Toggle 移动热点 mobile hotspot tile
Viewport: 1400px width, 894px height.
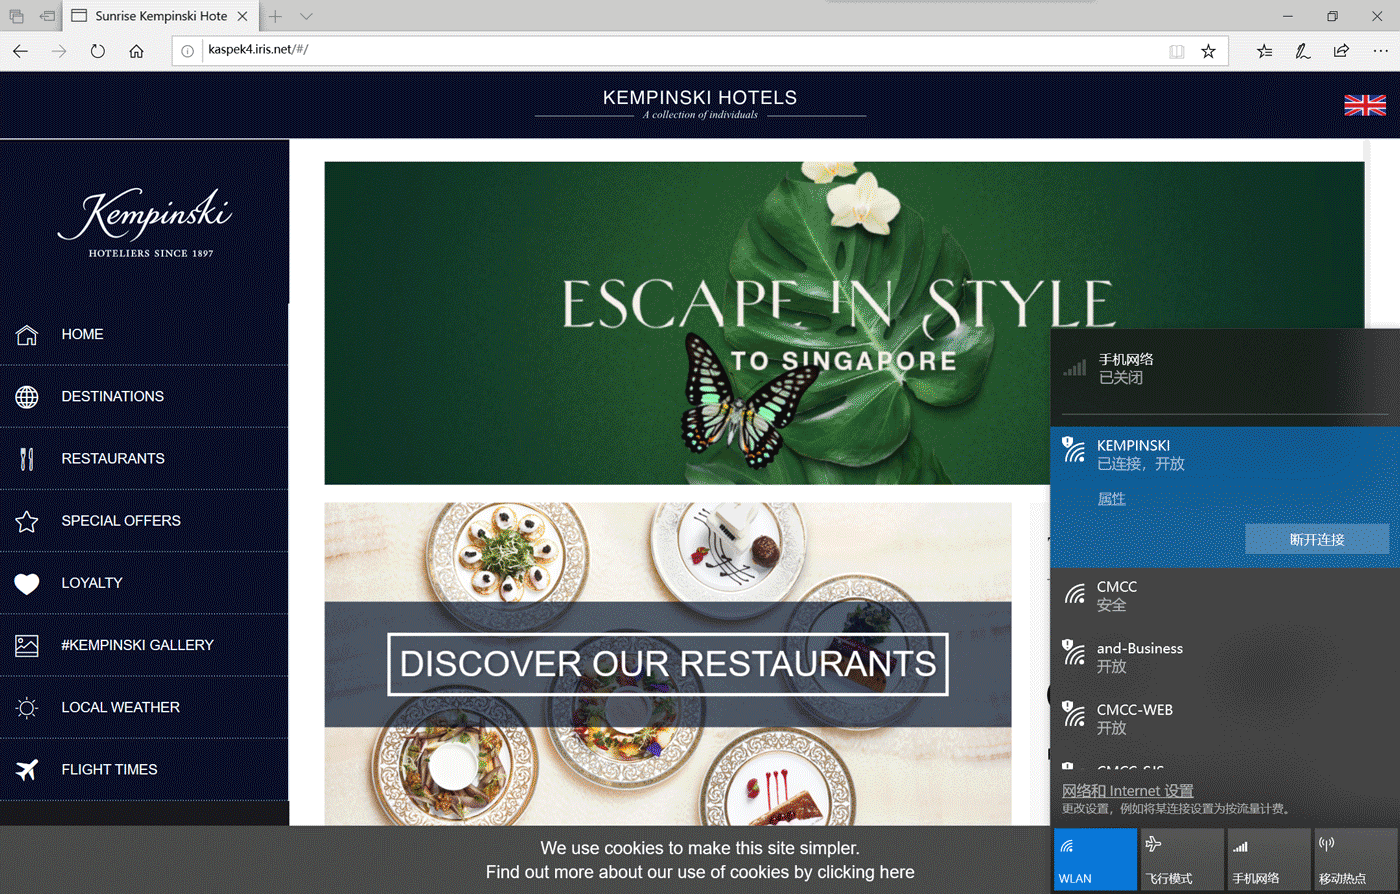pyautogui.click(x=1356, y=859)
